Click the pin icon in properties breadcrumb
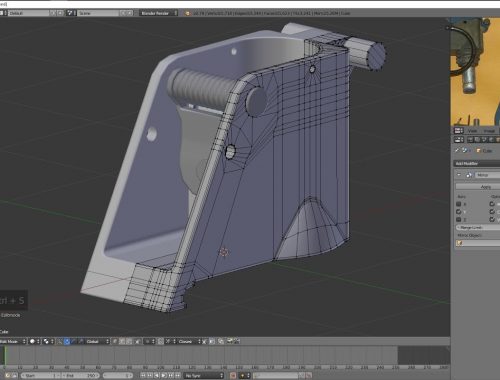 point(457,151)
